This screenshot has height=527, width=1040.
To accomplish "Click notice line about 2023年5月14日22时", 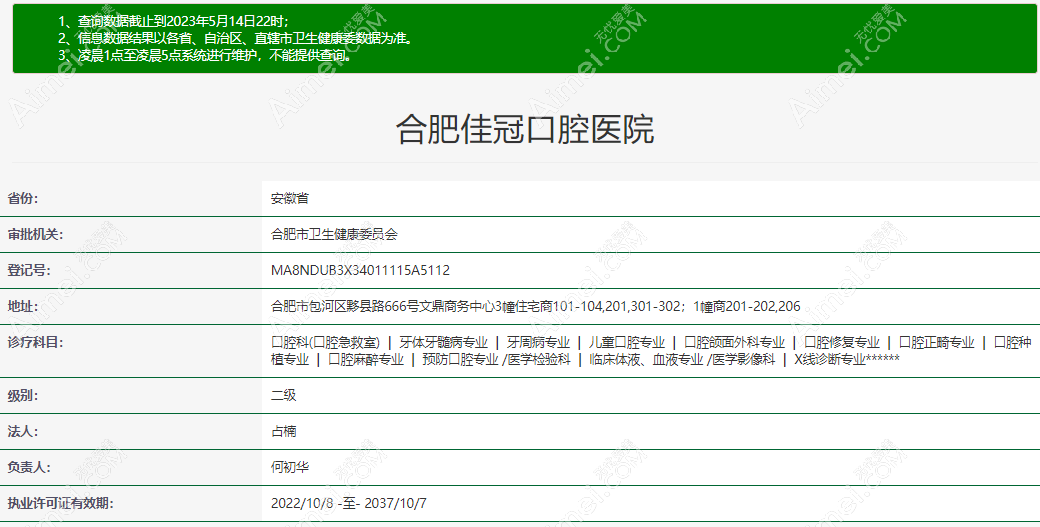I will (174, 21).
